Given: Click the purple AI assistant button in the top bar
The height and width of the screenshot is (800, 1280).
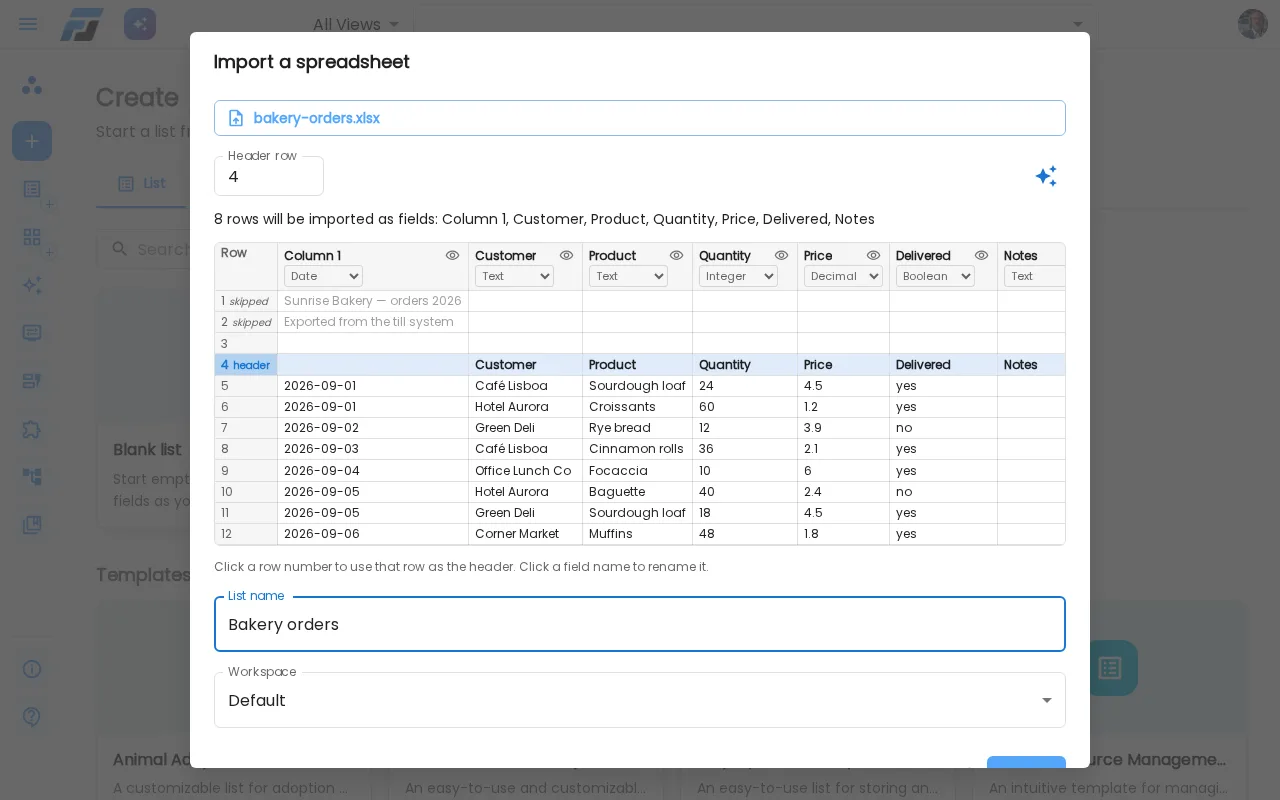Looking at the screenshot, I should [140, 24].
